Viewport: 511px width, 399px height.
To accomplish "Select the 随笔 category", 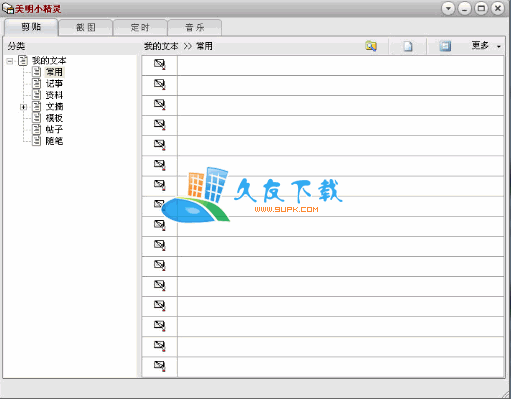I will (x=54, y=141).
